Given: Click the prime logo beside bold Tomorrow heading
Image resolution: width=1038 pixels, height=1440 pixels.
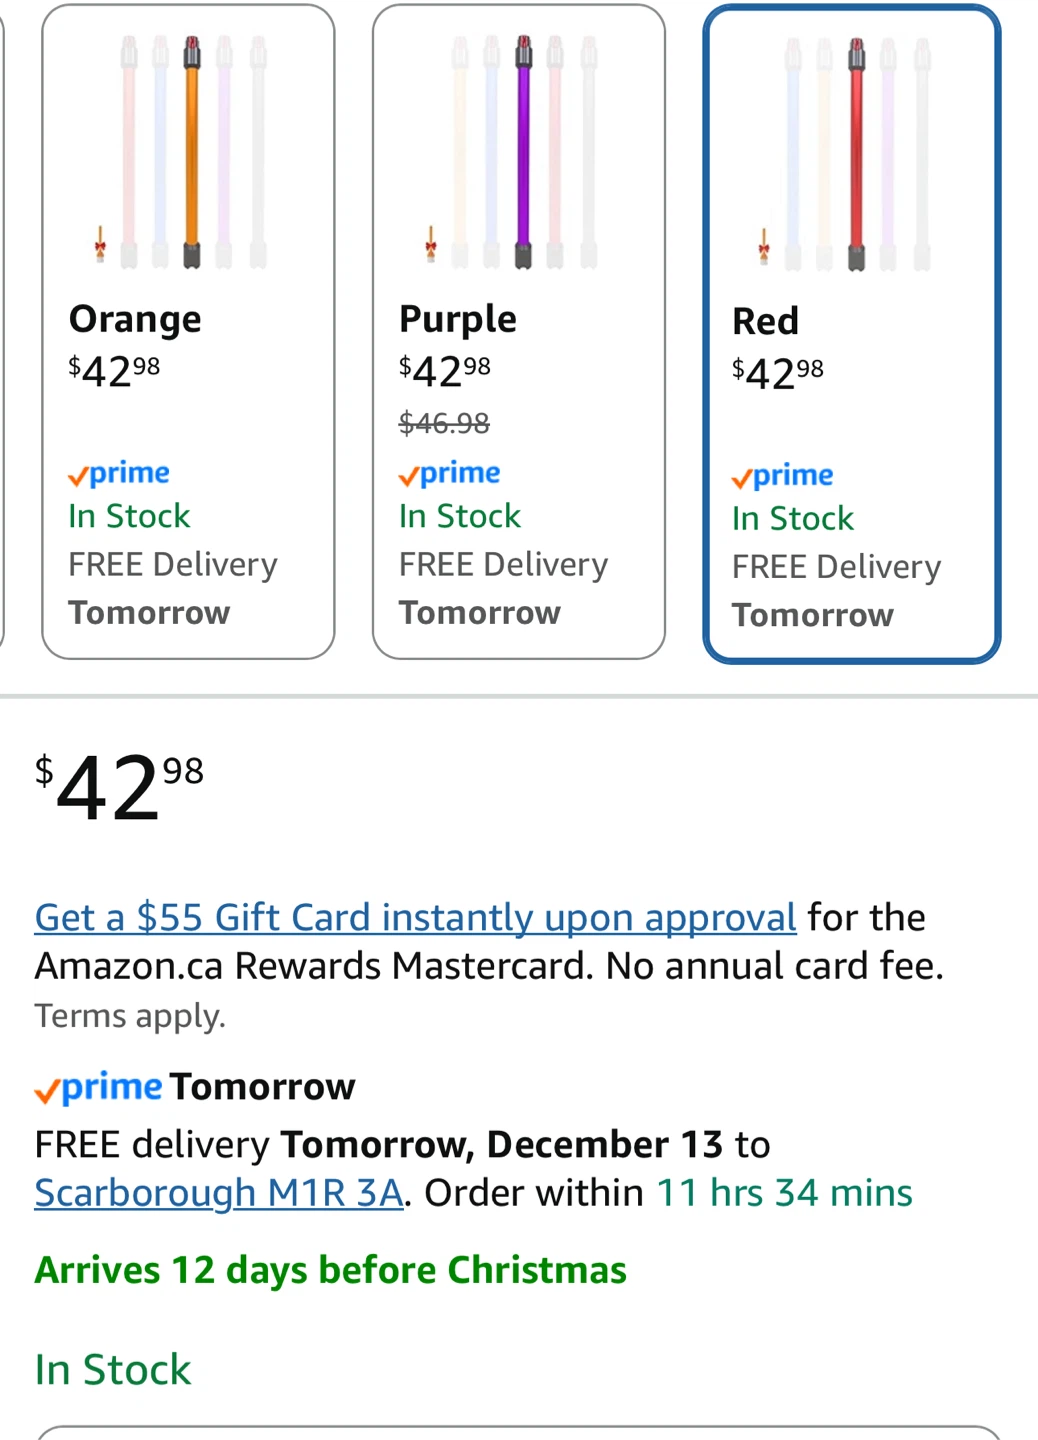Looking at the screenshot, I should tap(98, 1087).
